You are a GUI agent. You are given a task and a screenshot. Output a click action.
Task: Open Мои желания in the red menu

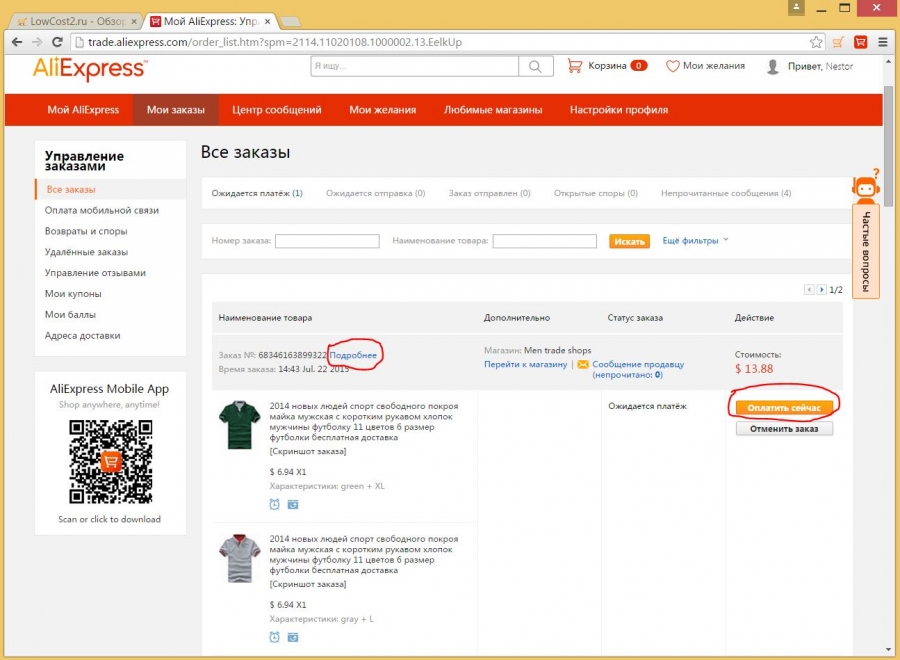pyautogui.click(x=383, y=110)
